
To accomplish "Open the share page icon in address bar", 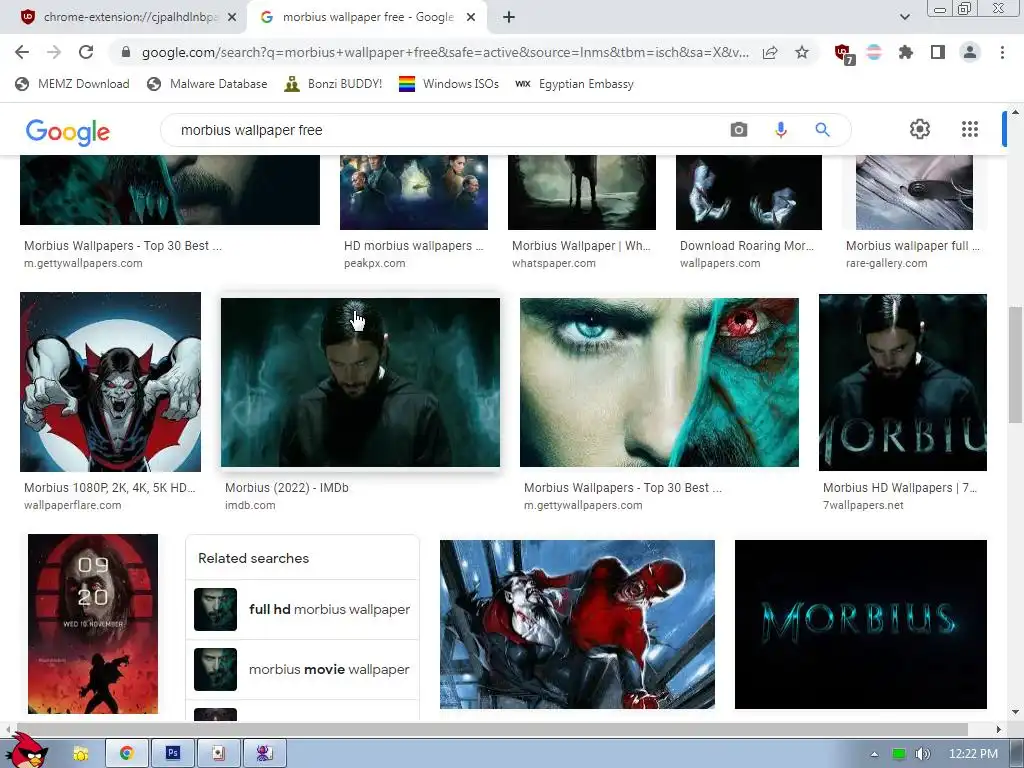I will click(770, 52).
